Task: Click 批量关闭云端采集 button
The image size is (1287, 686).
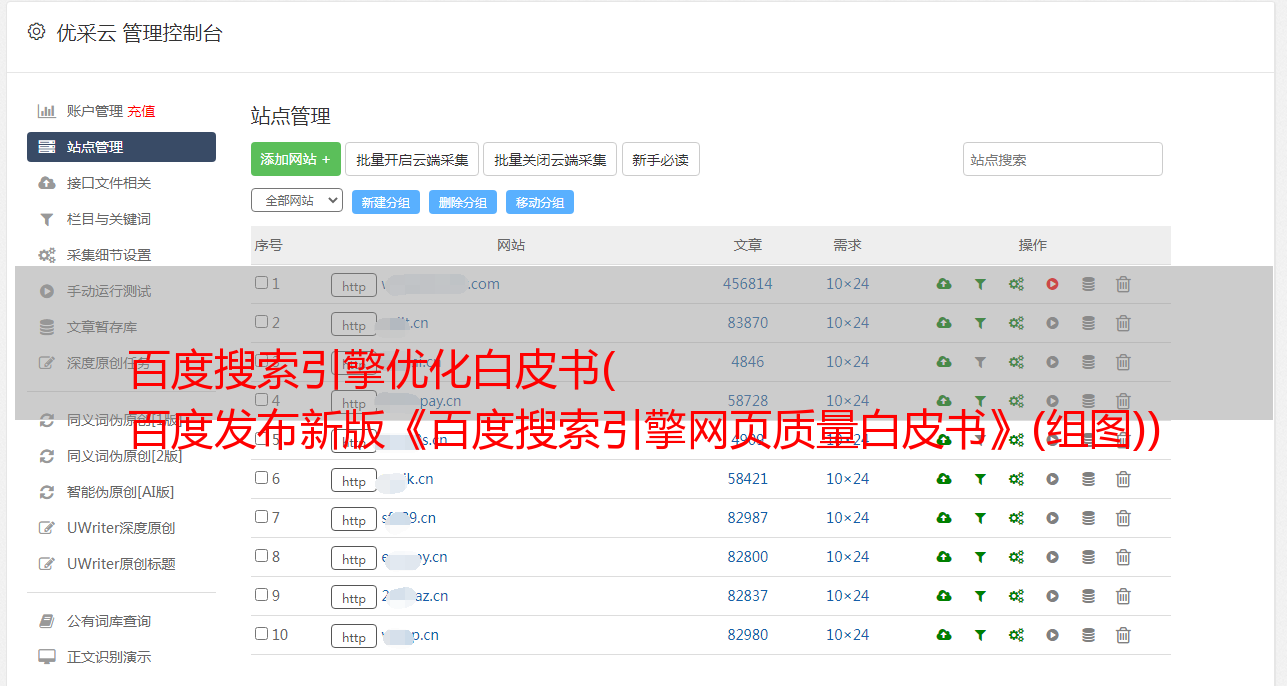Action: pyautogui.click(x=550, y=159)
